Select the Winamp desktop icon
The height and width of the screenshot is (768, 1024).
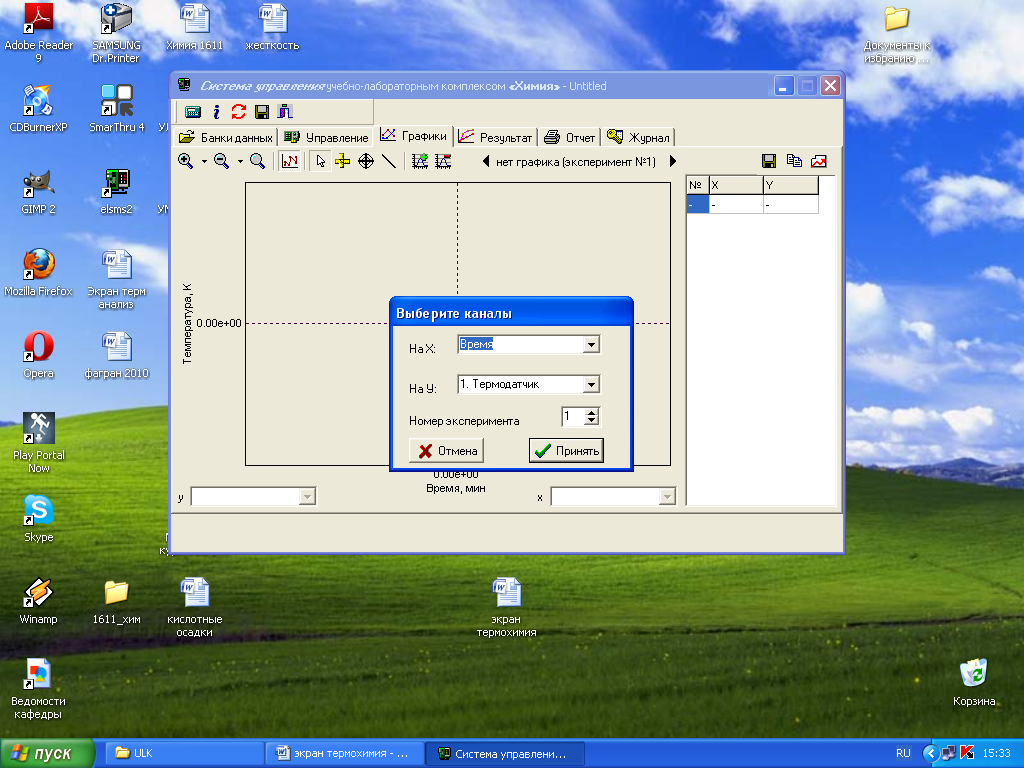click(38, 601)
